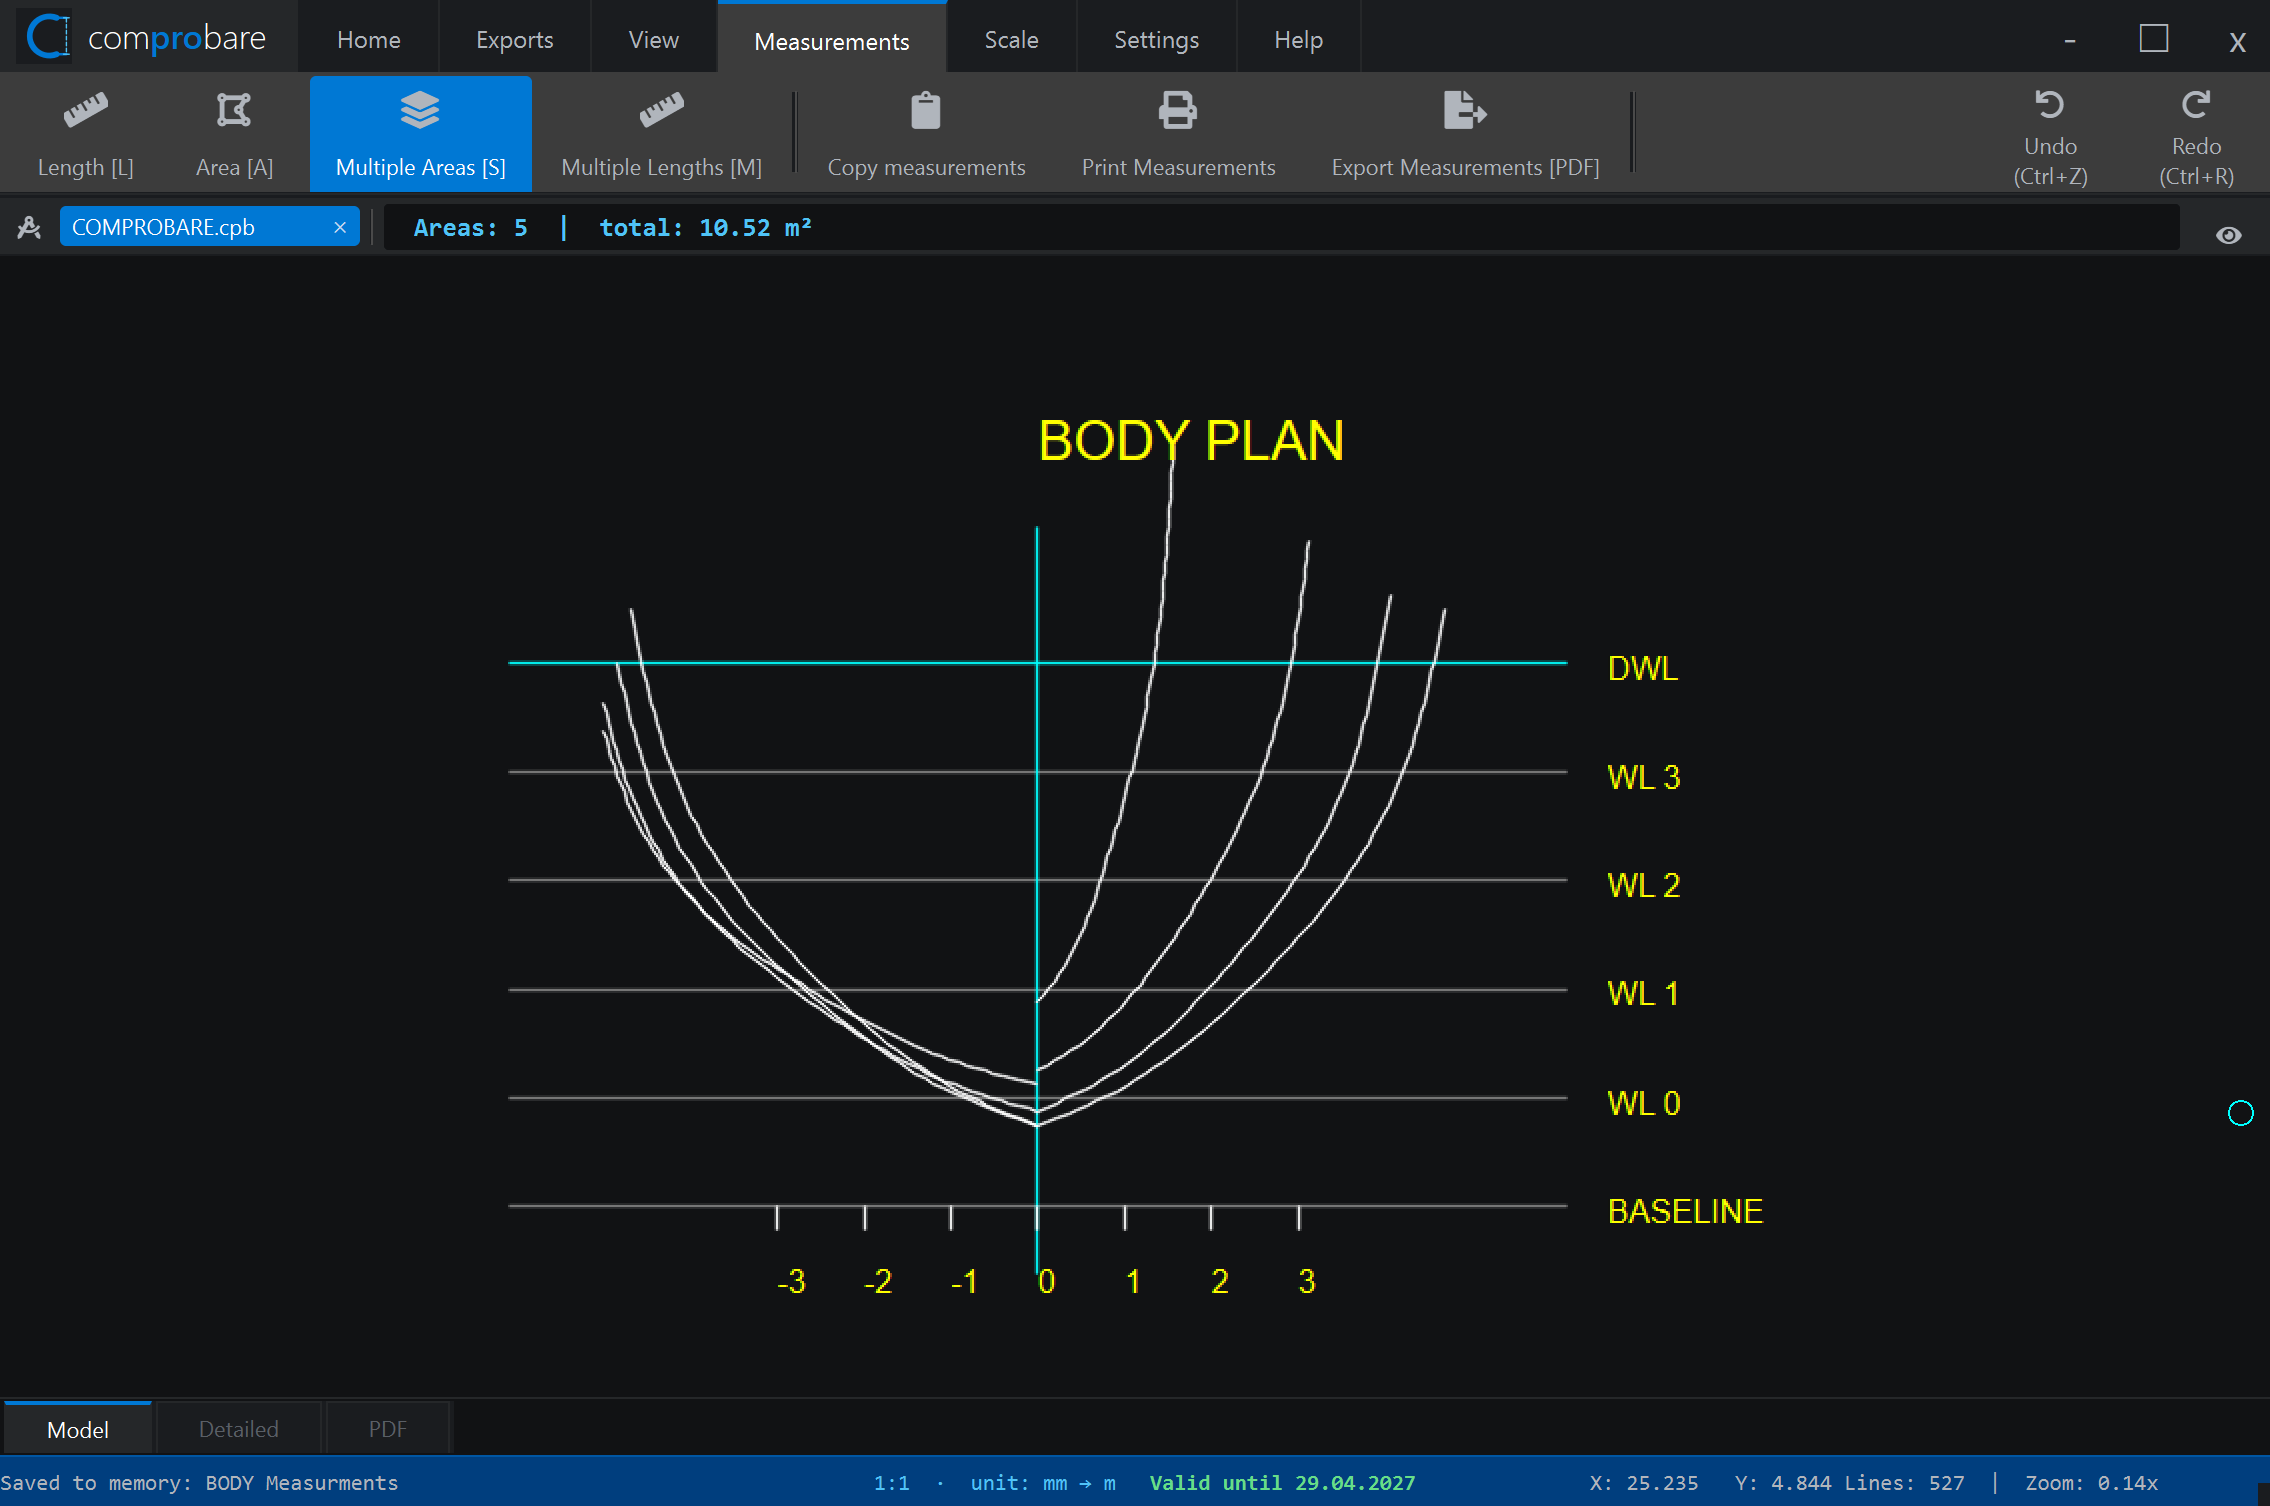
Task: Click the Saved to memory status message
Action: (199, 1483)
